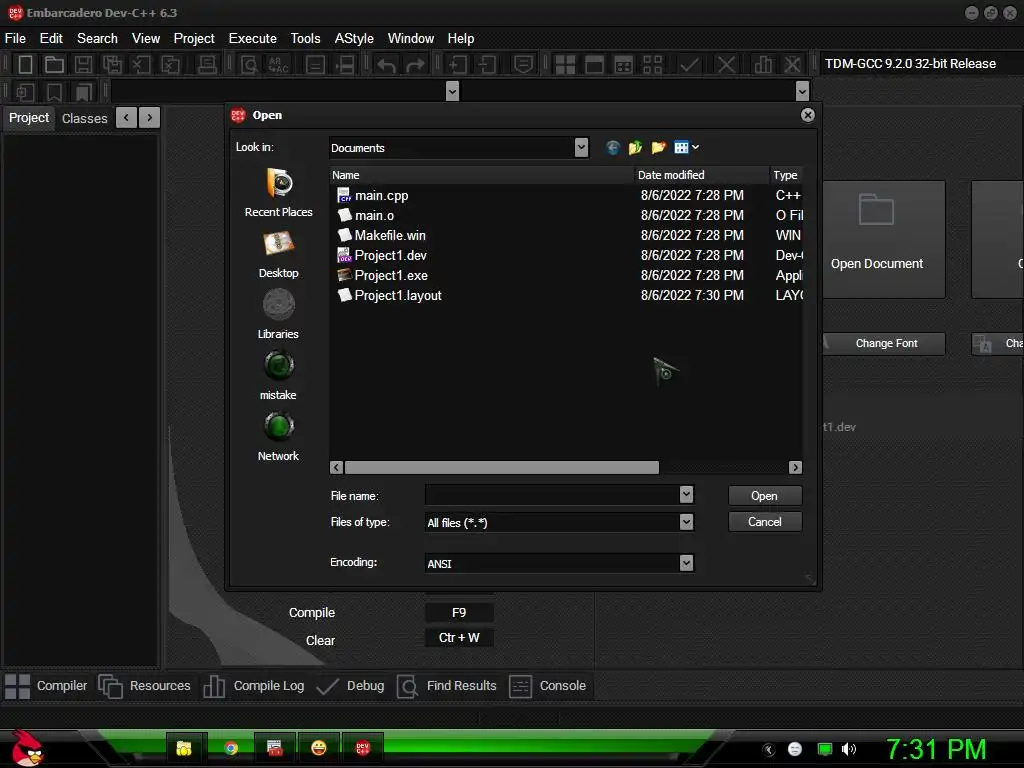The width and height of the screenshot is (1024, 768).
Task: Click the Change Font button
Action: (x=886, y=344)
